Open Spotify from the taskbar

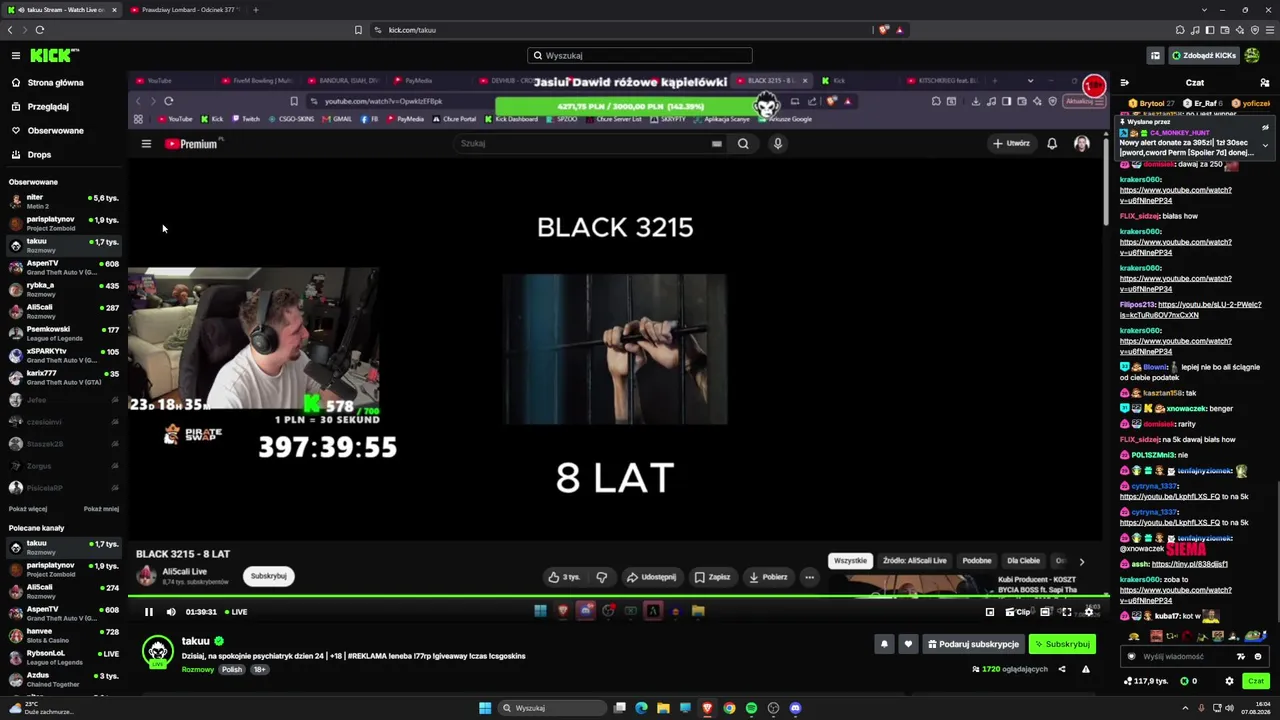click(751, 708)
